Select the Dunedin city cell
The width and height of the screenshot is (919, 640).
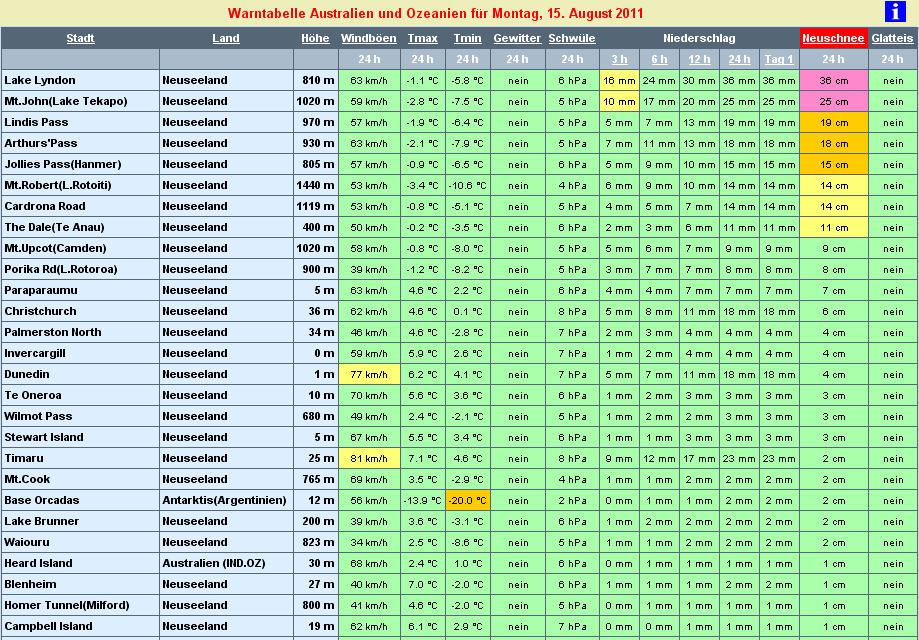tap(80, 375)
